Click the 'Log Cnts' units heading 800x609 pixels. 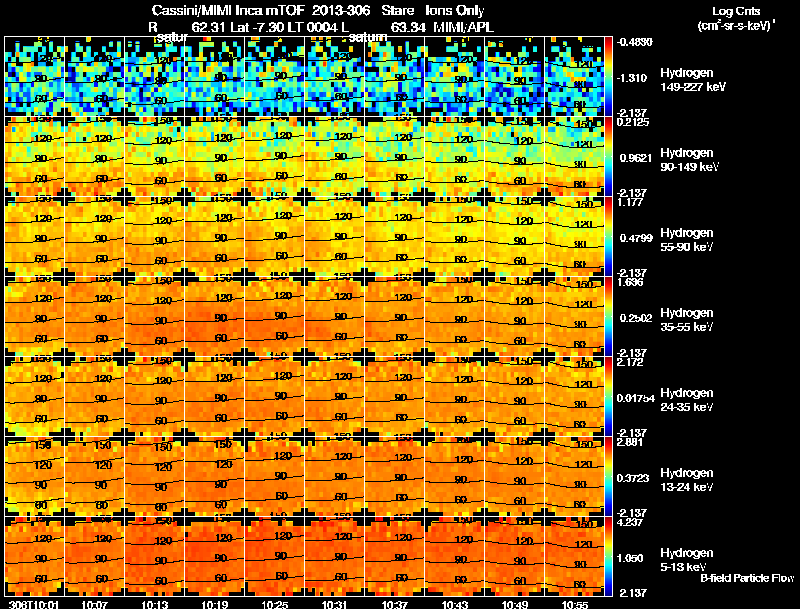(736, 11)
